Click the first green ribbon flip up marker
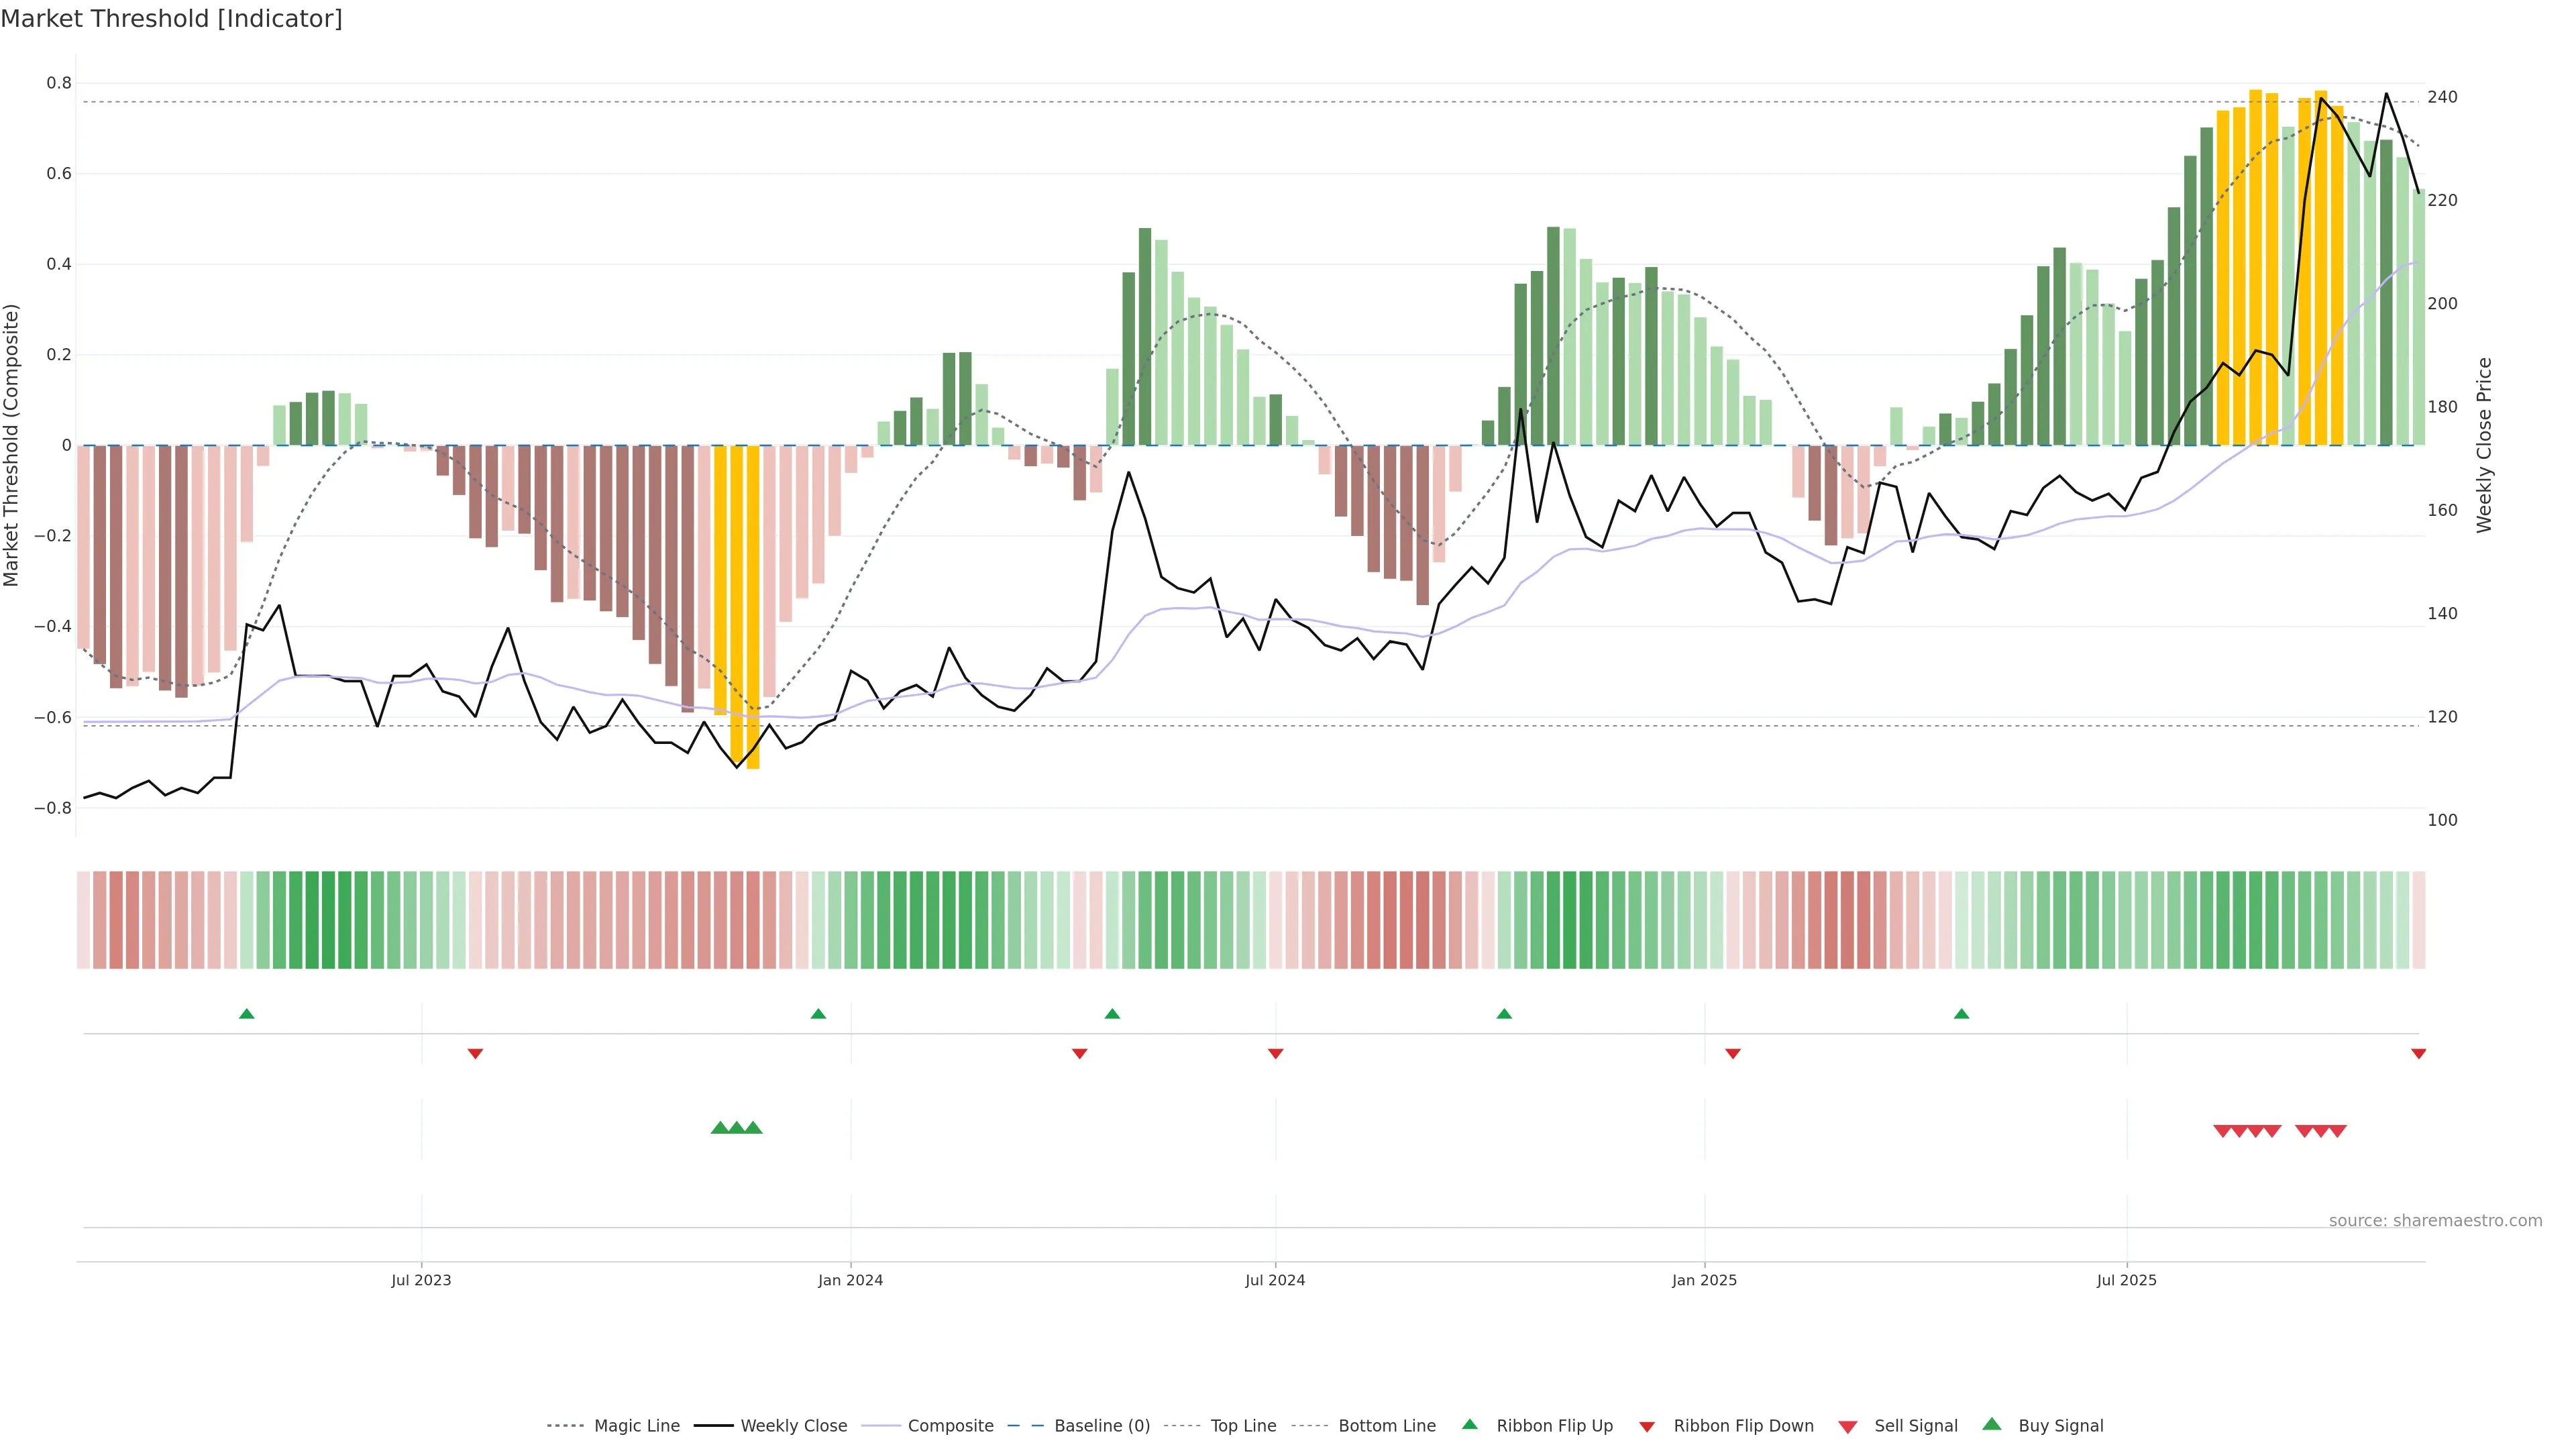Viewport: 2576px width, 1449px height. pyautogui.click(x=247, y=1014)
